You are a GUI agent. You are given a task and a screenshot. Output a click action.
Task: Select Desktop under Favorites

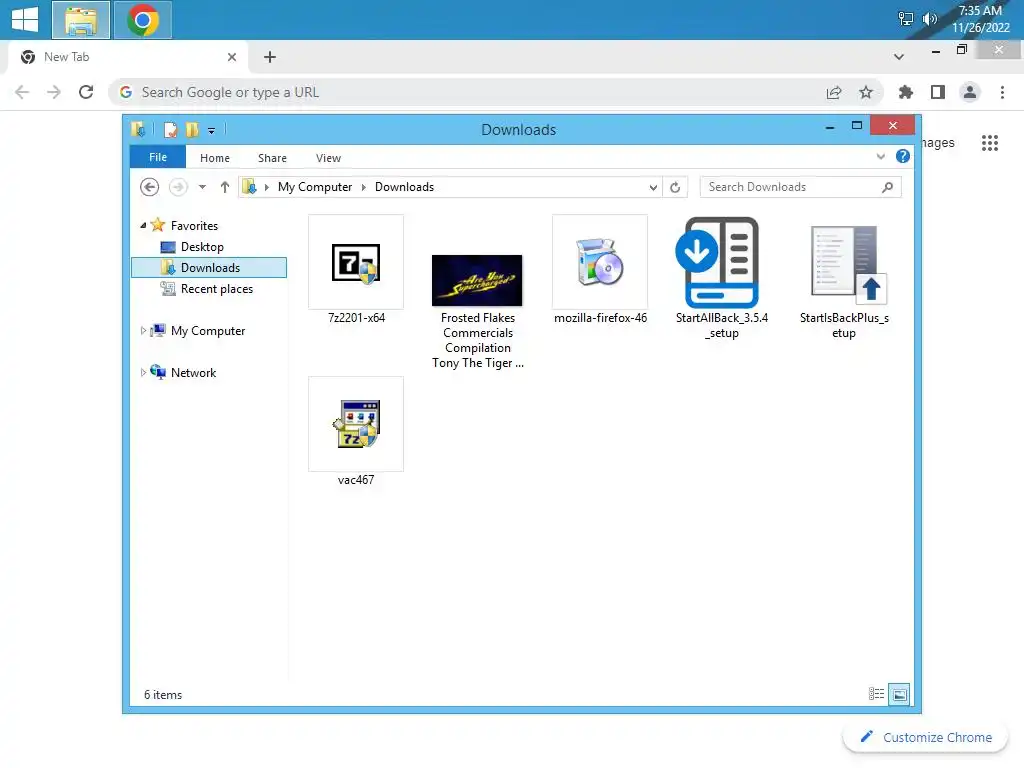(202, 247)
